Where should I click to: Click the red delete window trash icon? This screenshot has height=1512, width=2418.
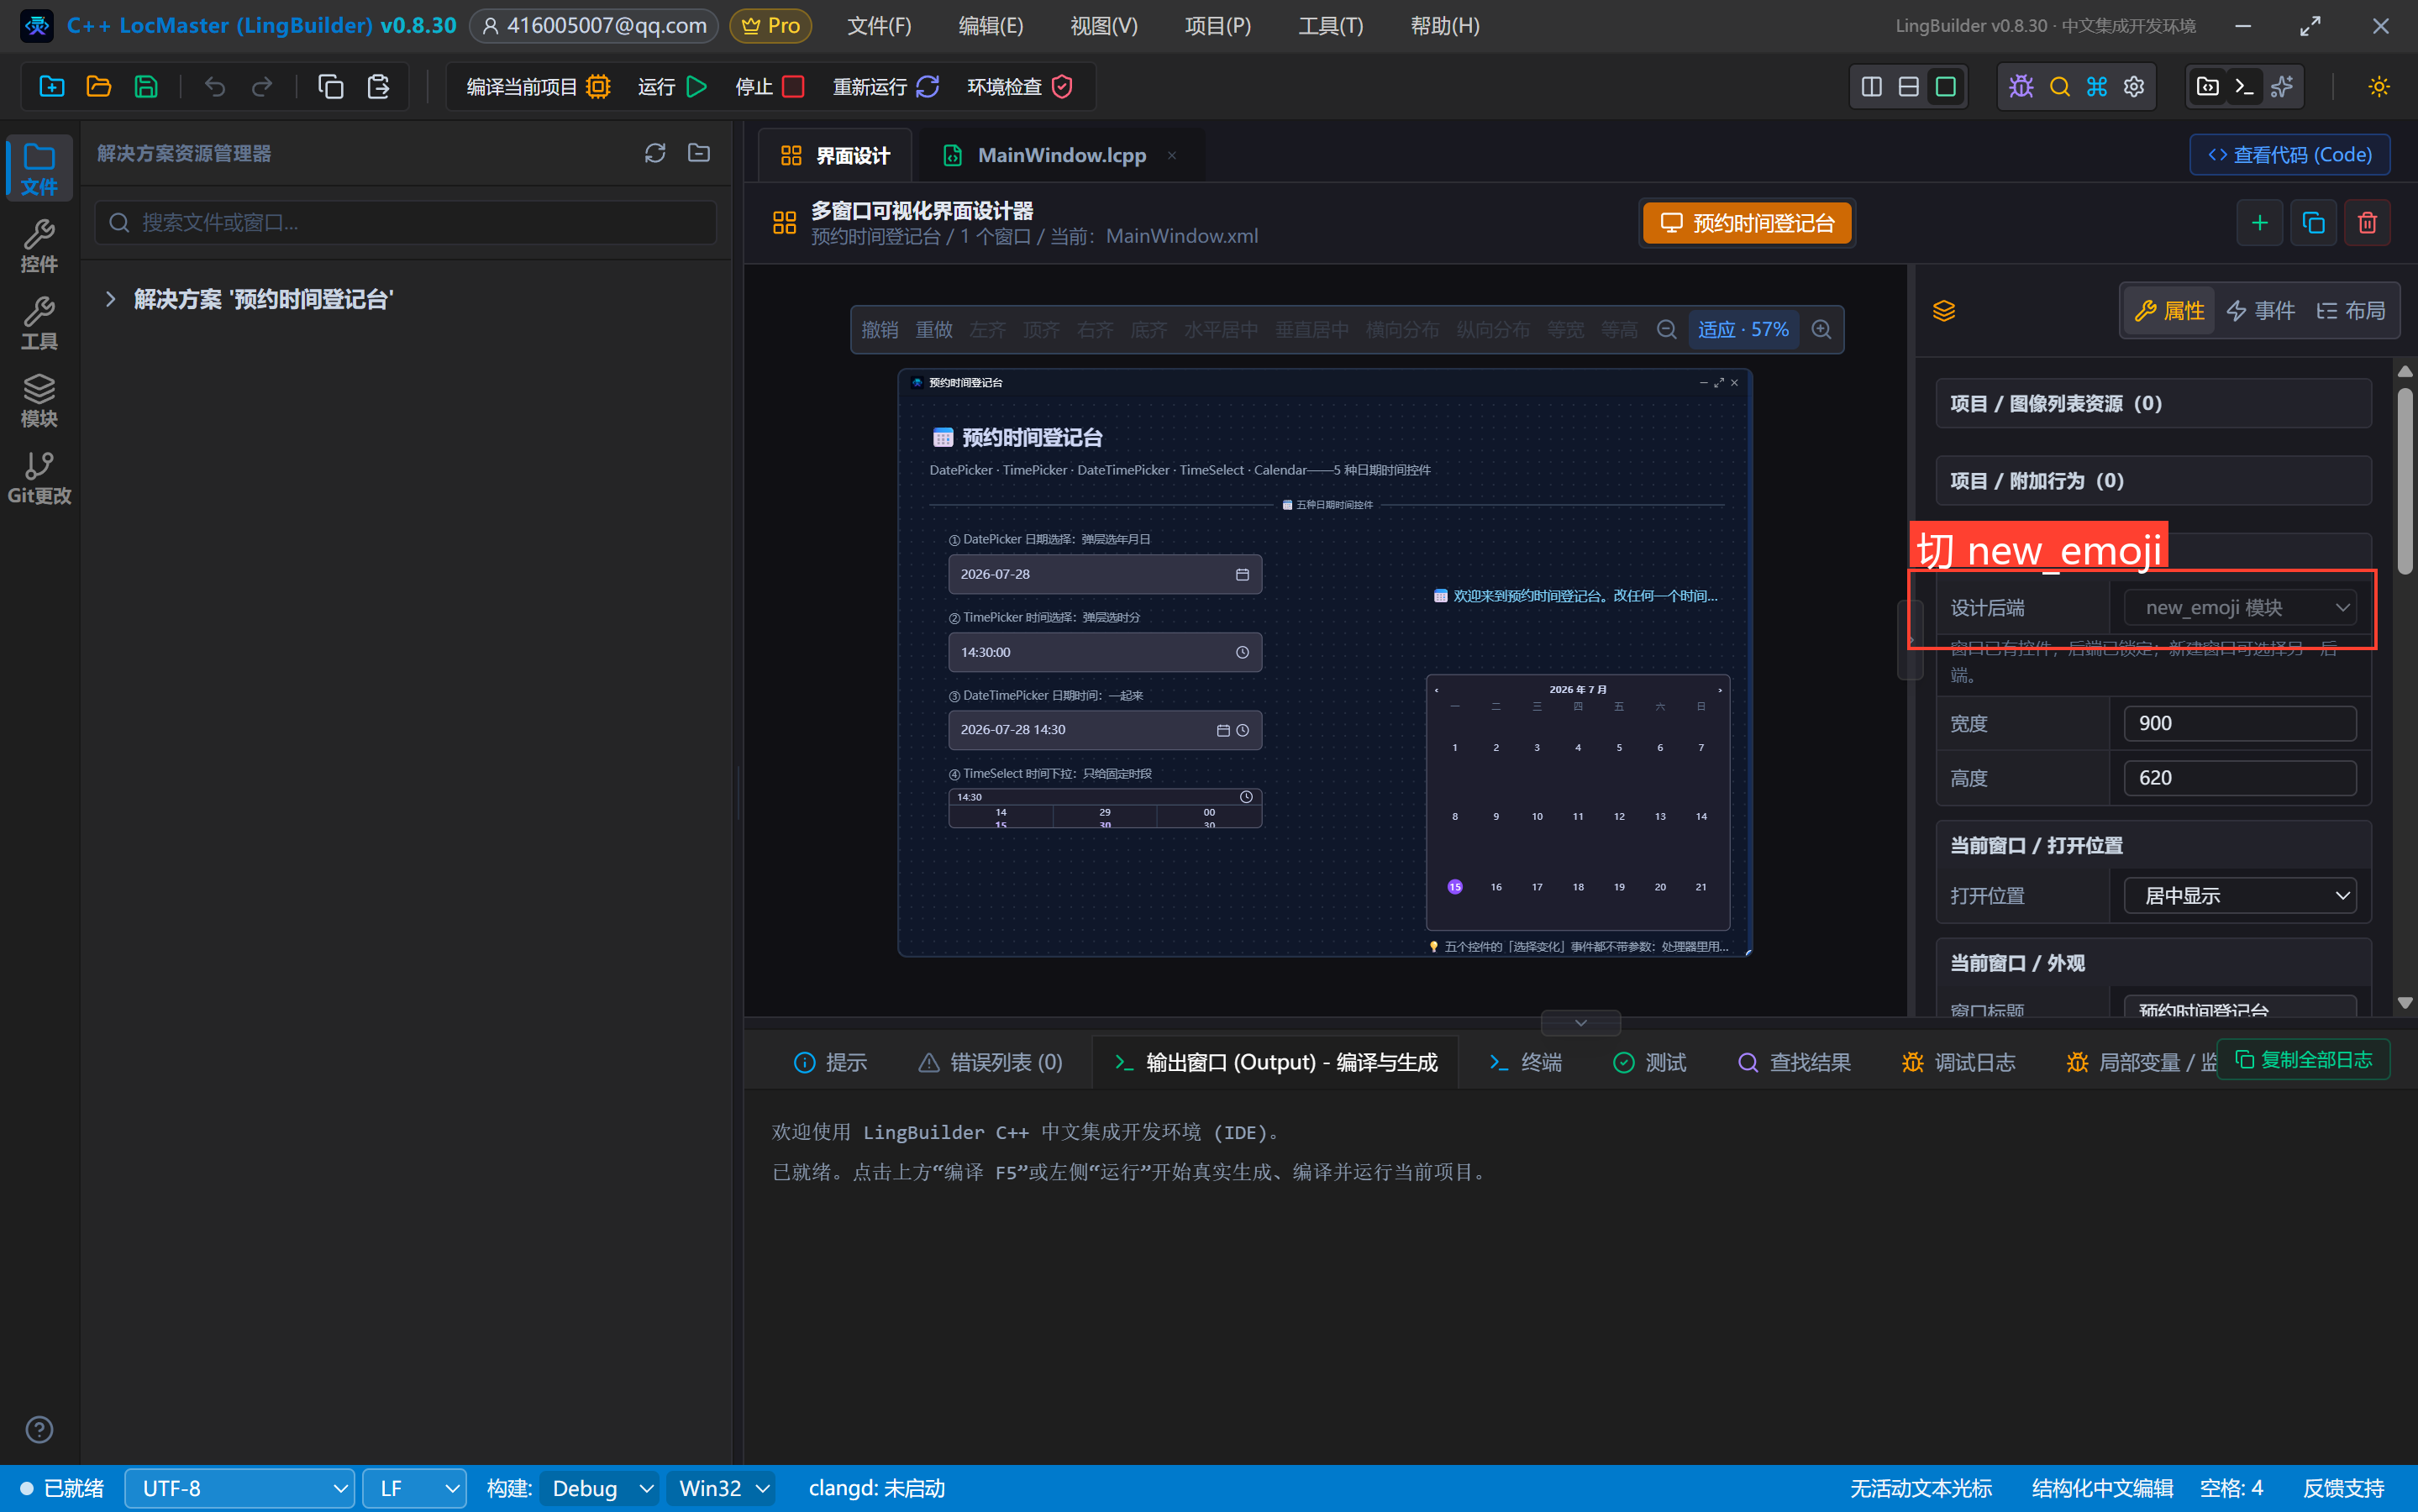(x=2366, y=222)
